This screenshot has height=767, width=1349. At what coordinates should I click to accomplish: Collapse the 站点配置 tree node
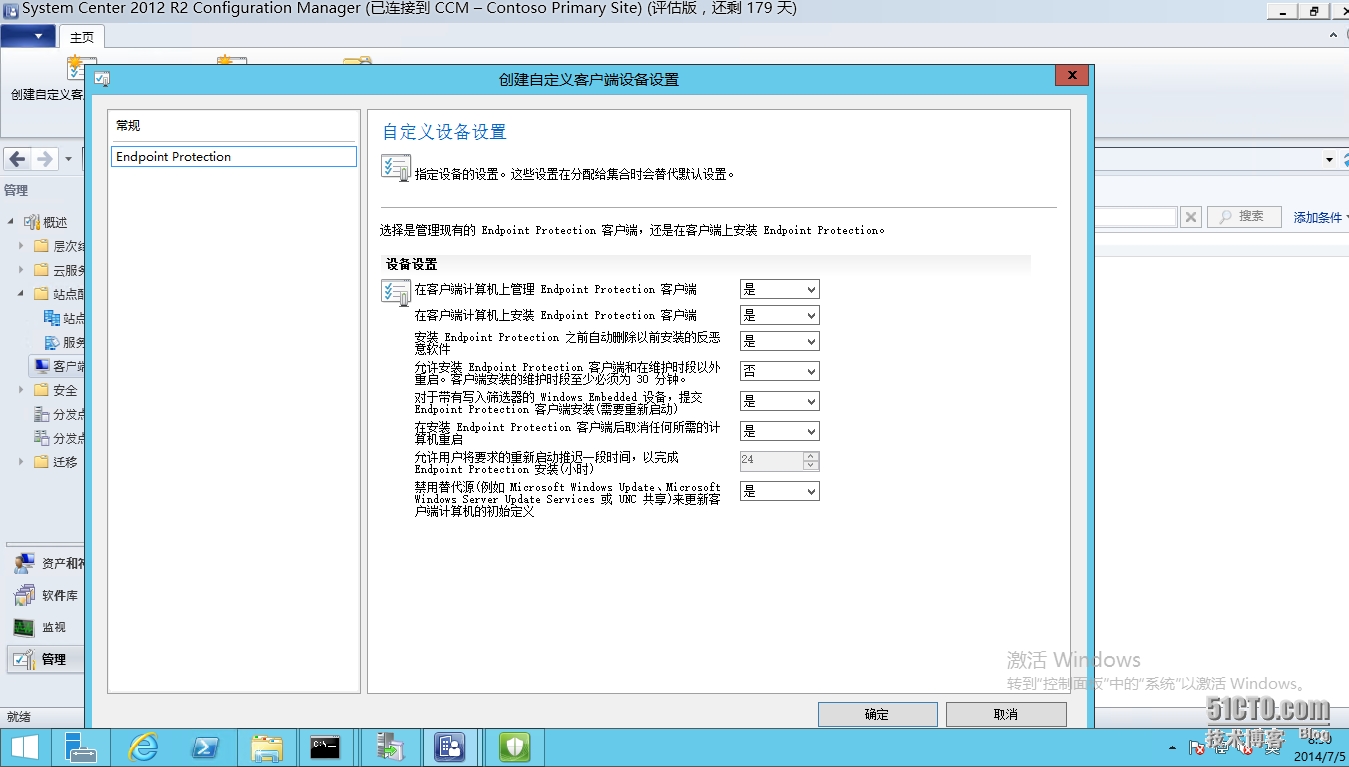tap(21, 294)
